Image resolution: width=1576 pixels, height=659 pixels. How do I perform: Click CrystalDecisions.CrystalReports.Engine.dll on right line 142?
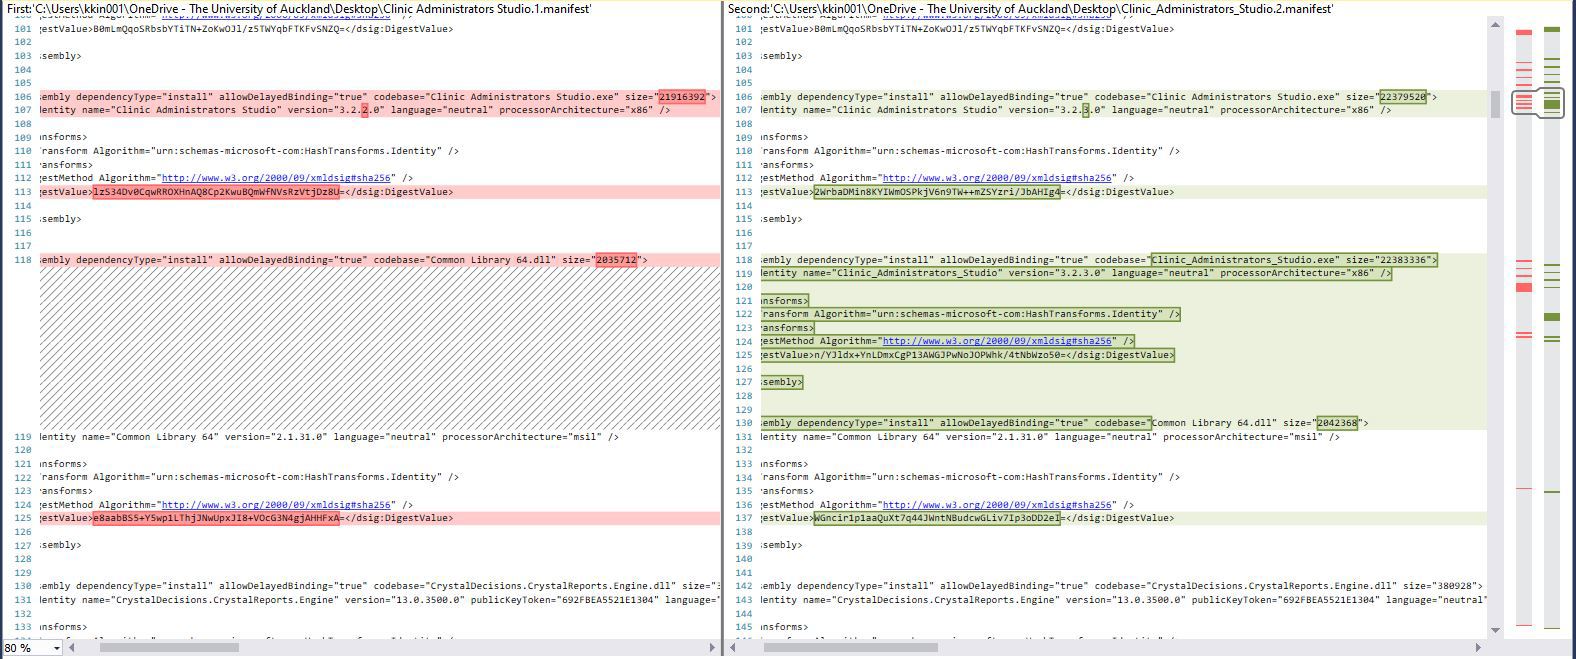click(x=1272, y=586)
